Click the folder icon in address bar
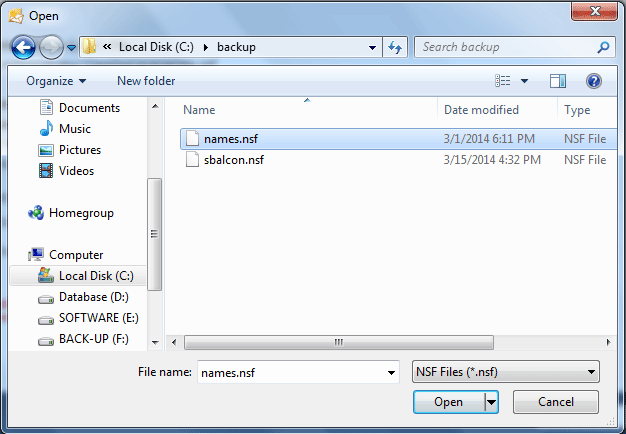Screen dimensions: 626x434 pyautogui.click(x=89, y=47)
